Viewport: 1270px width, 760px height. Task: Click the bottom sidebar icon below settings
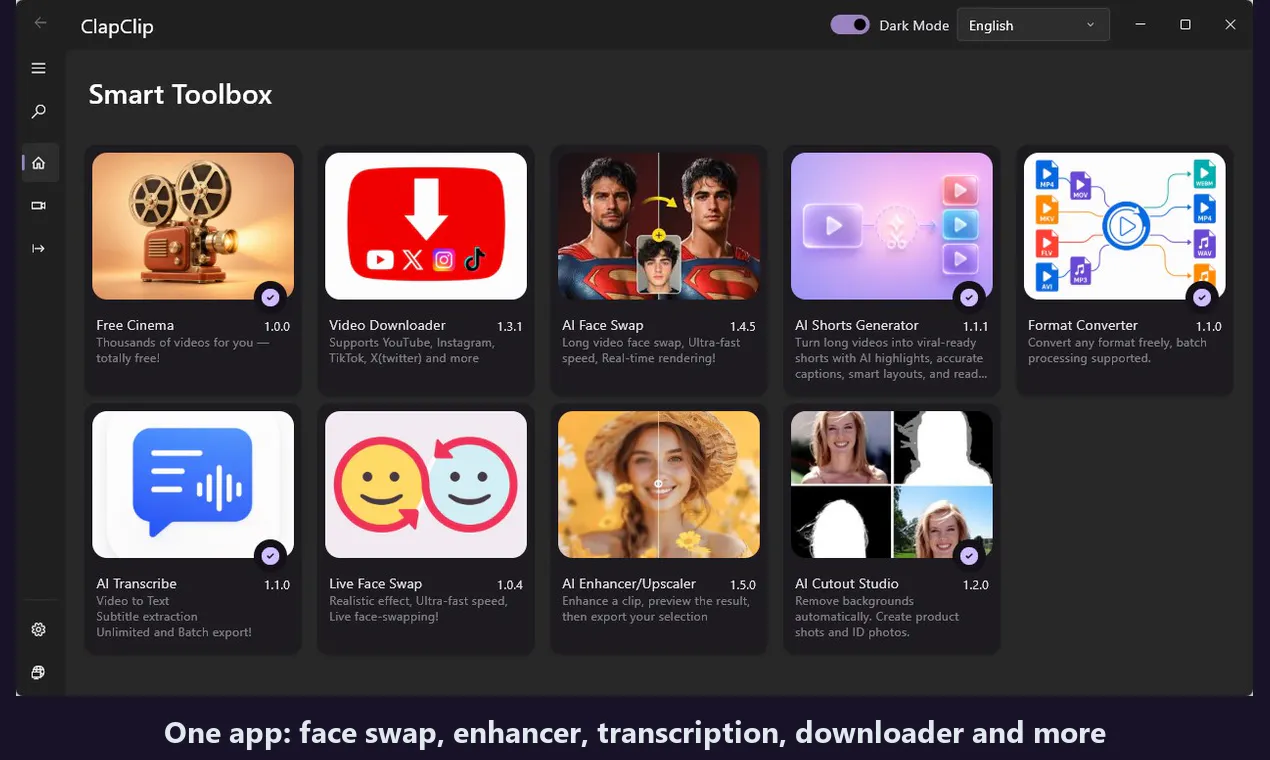39,672
